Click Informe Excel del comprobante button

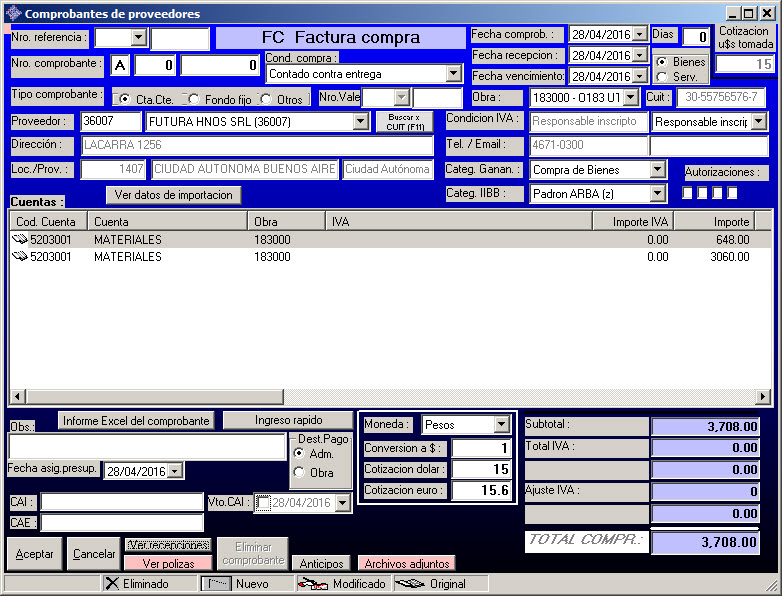pyautogui.click(x=136, y=420)
